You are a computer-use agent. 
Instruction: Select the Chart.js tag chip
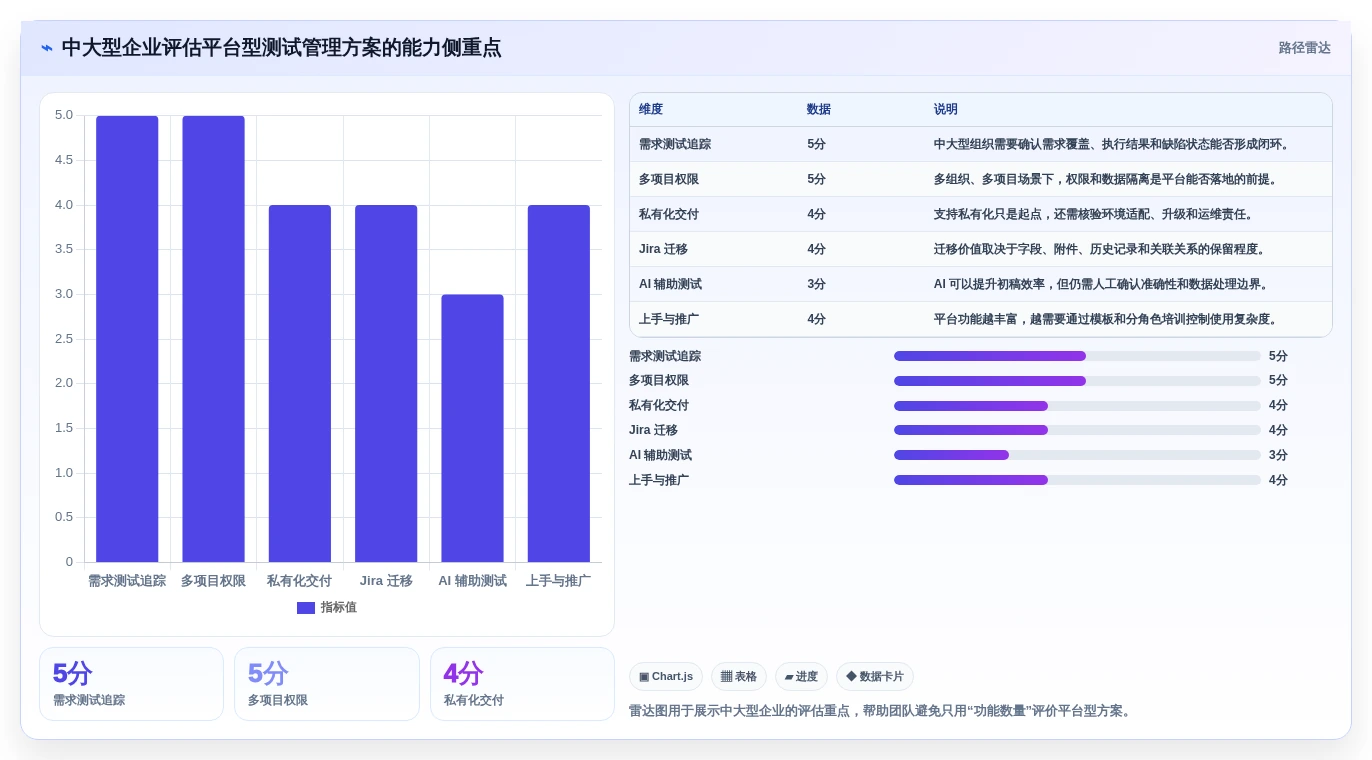(x=666, y=677)
